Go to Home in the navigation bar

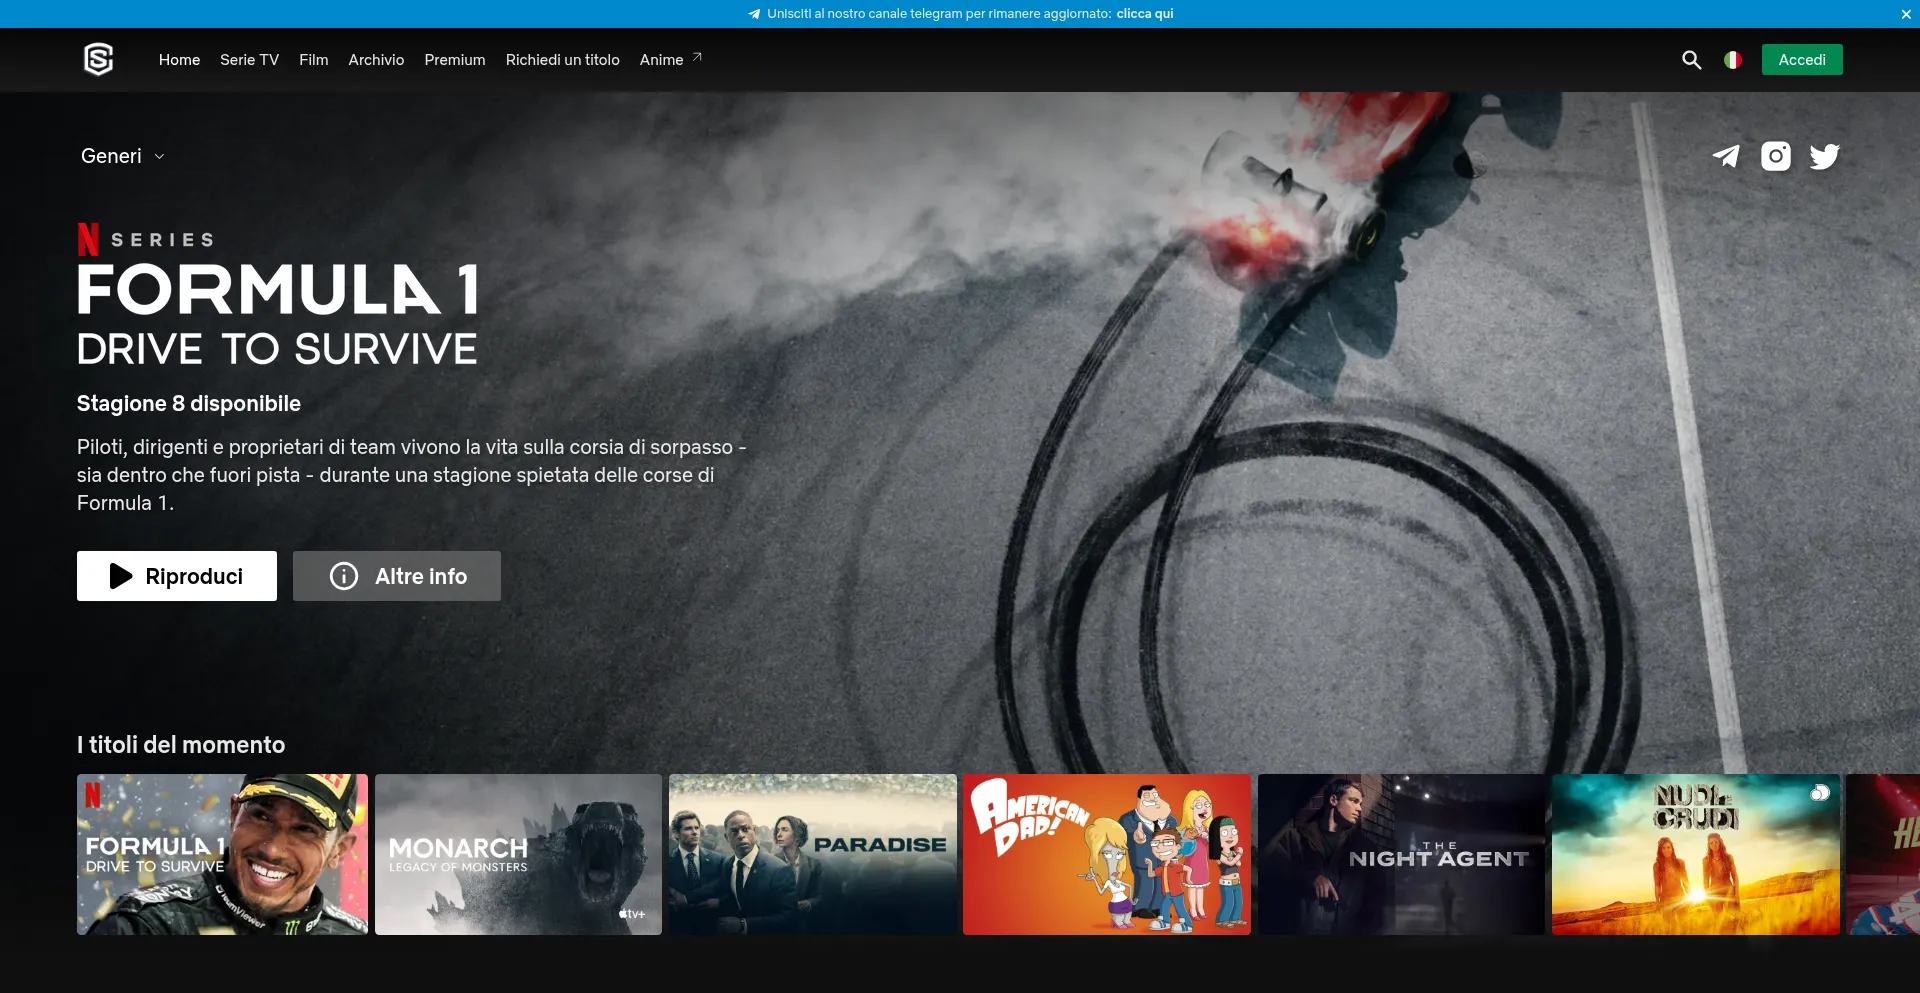coord(179,60)
